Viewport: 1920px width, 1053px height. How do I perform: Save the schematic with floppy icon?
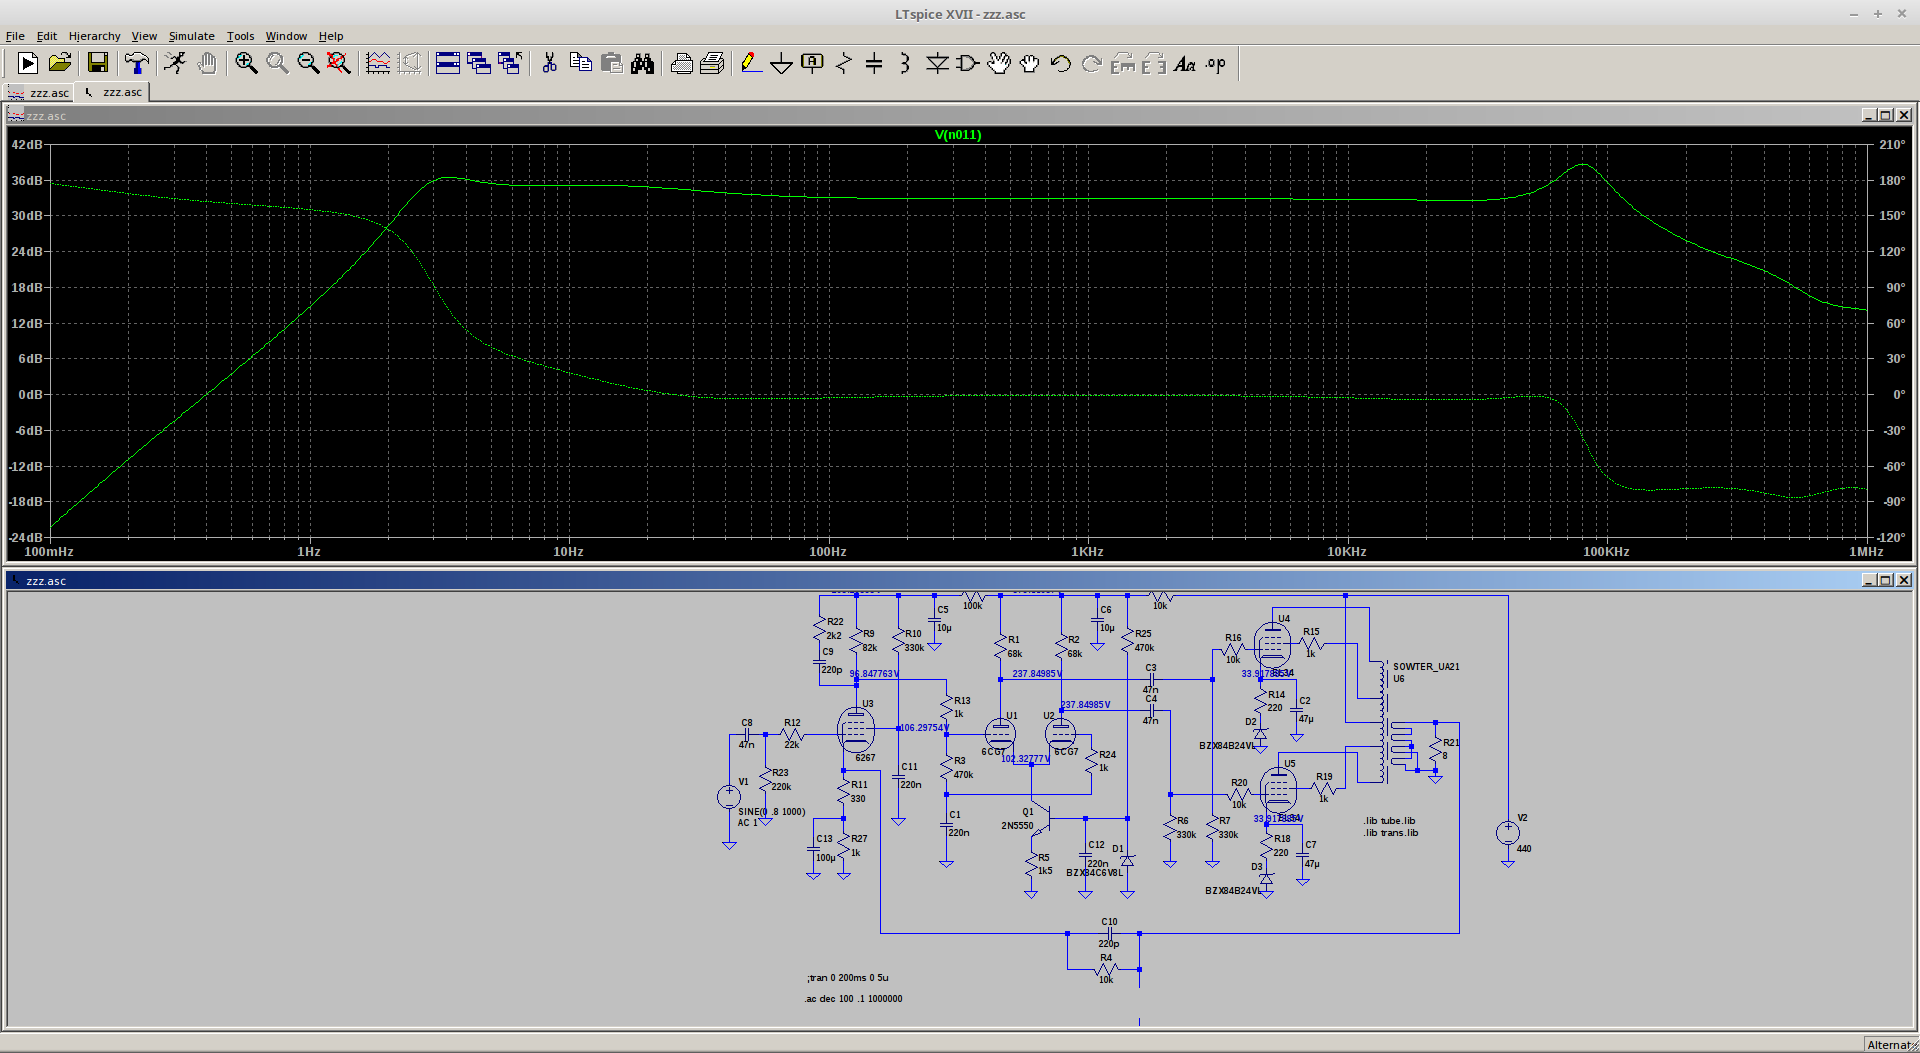tap(98, 63)
